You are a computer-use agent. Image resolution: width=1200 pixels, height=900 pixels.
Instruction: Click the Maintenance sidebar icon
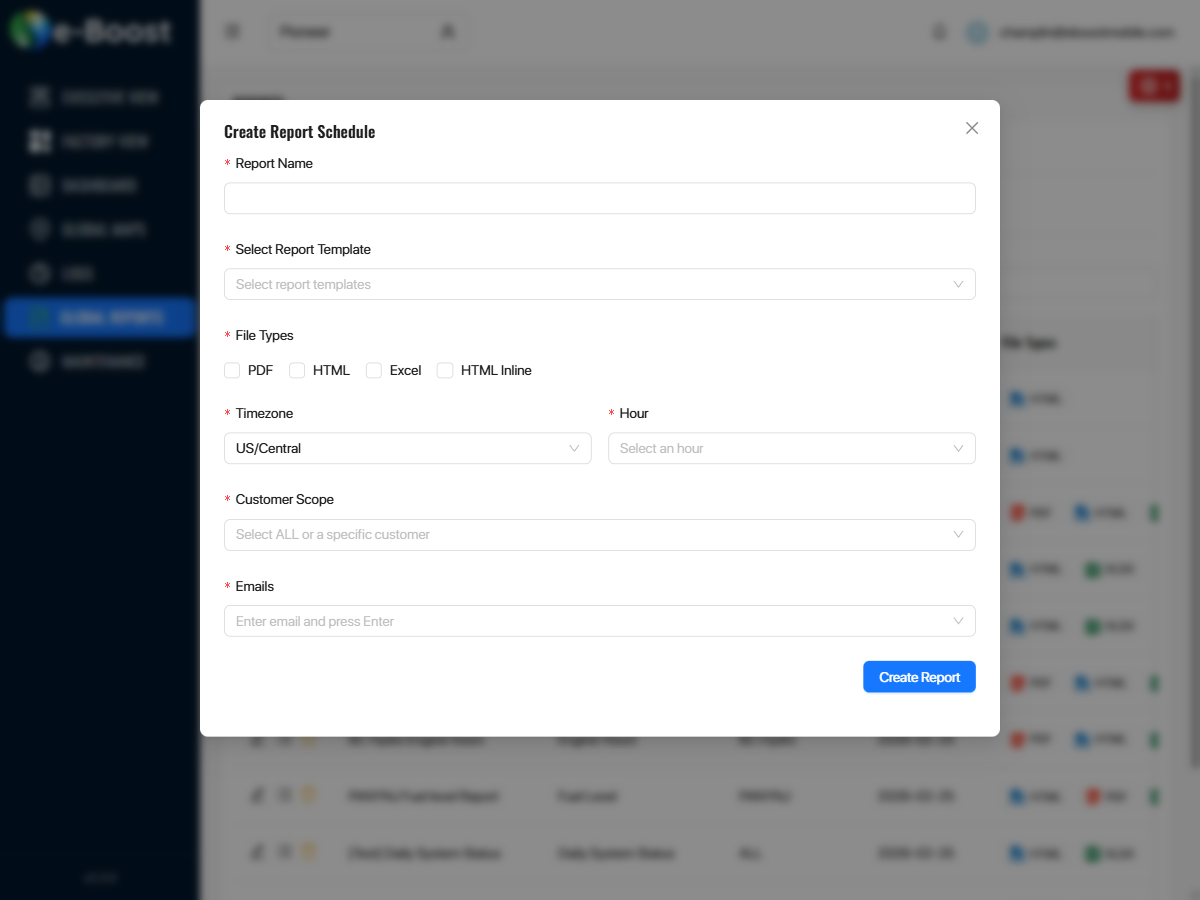40,361
